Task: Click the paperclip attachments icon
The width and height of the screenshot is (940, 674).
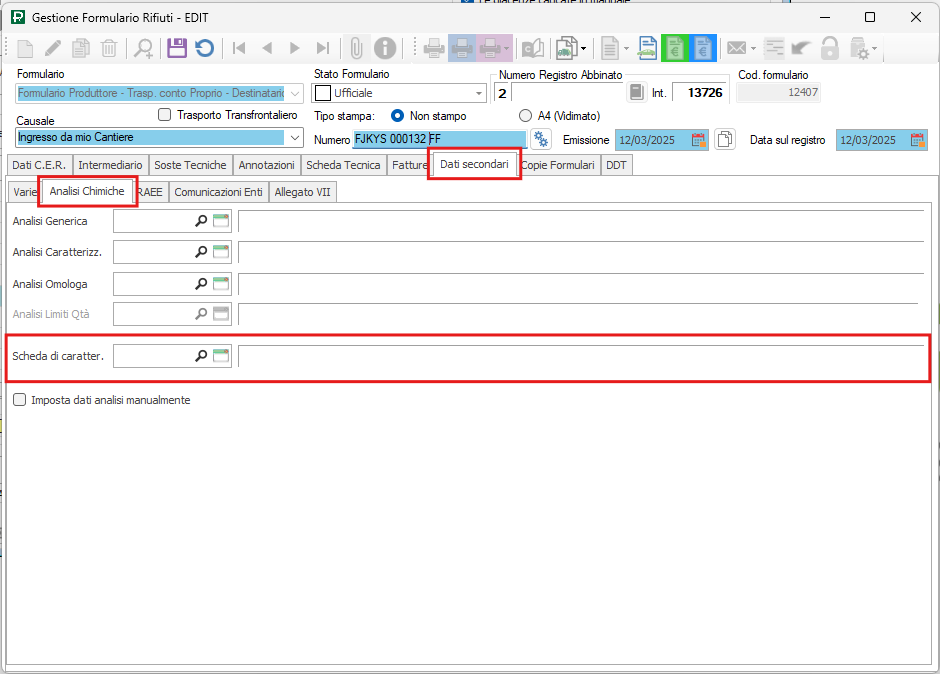Action: click(x=355, y=47)
